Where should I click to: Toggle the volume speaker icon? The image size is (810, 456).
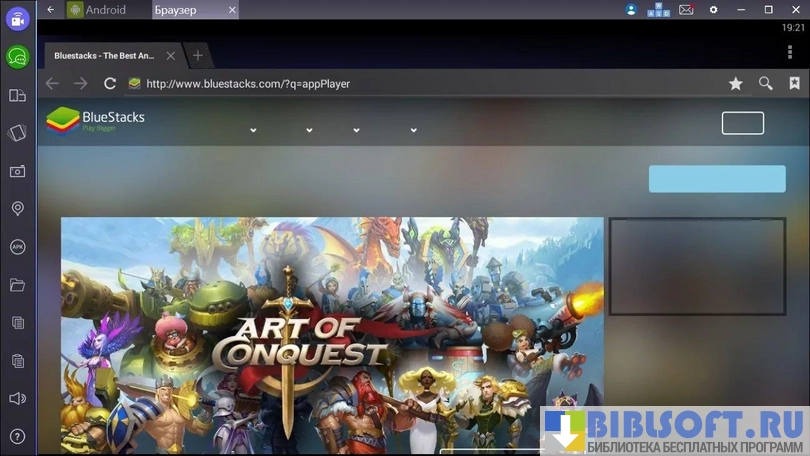pyautogui.click(x=17, y=399)
